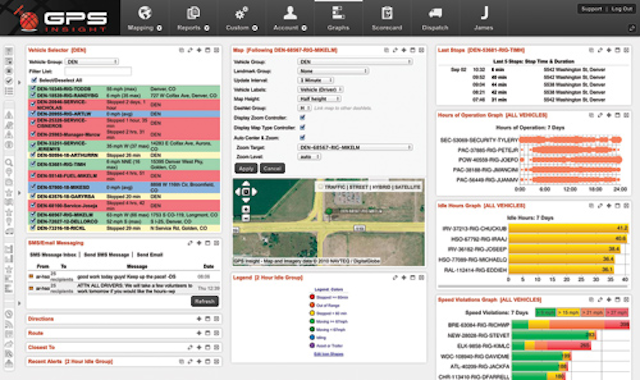640x380 pixels.
Task: Click the Support link
Action: (x=591, y=9)
